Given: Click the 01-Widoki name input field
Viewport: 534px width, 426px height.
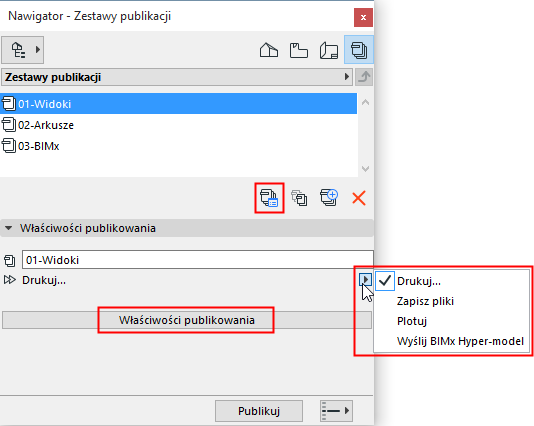Looking at the screenshot, I should point(198,260).
